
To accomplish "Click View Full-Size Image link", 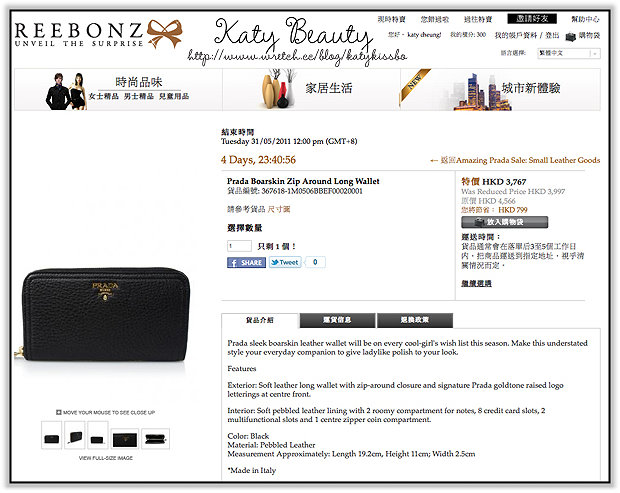I will pyautogui.click(x=106, y=458).
